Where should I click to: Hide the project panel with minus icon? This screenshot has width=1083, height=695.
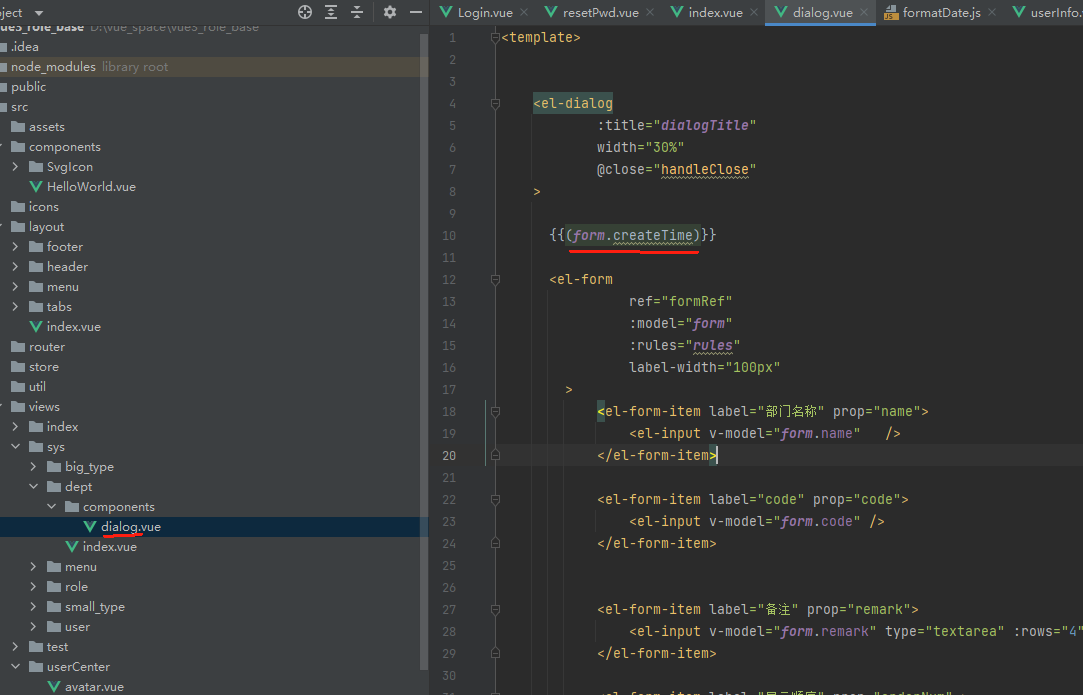416,12
